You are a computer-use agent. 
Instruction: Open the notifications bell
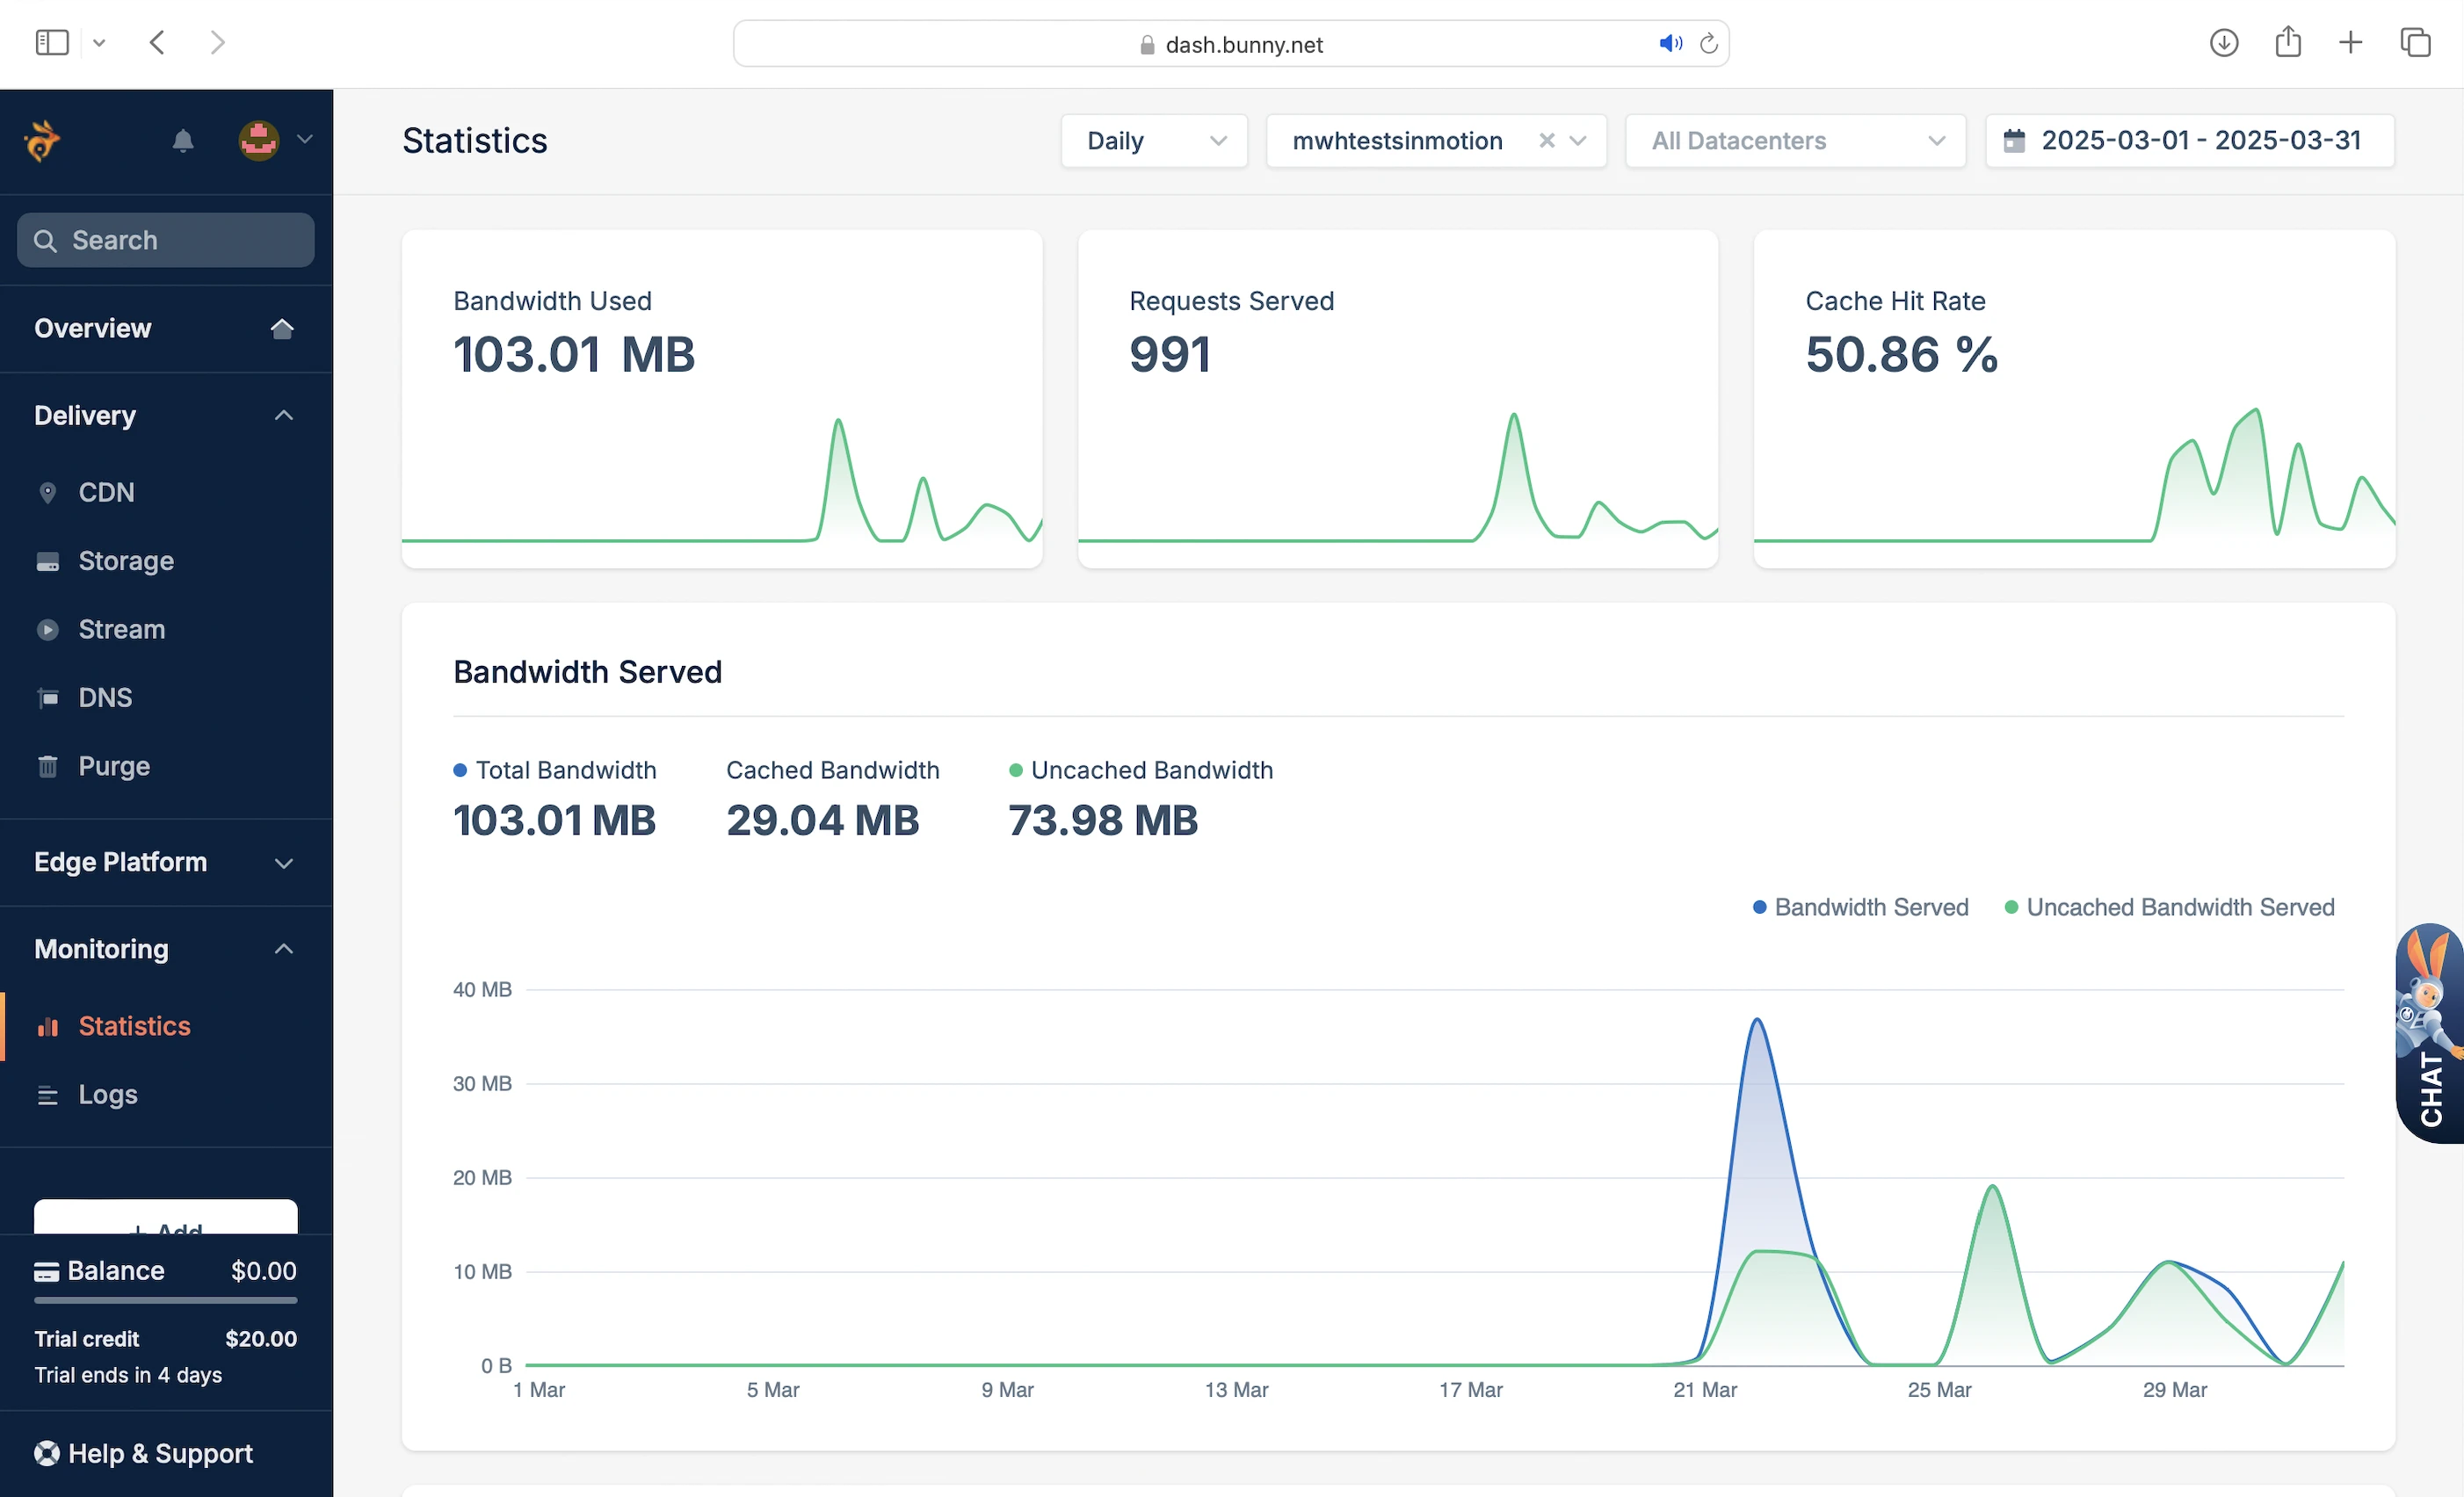click(x=182, y=141)
